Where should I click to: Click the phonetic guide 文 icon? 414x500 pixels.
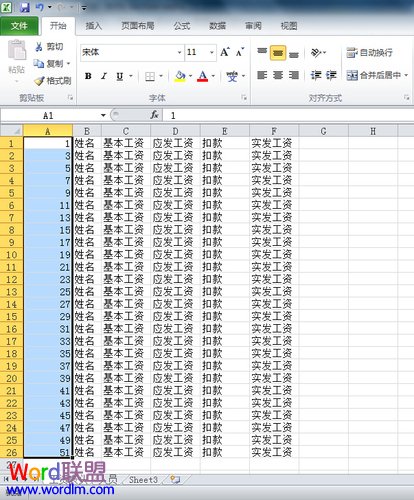point(232,77)
